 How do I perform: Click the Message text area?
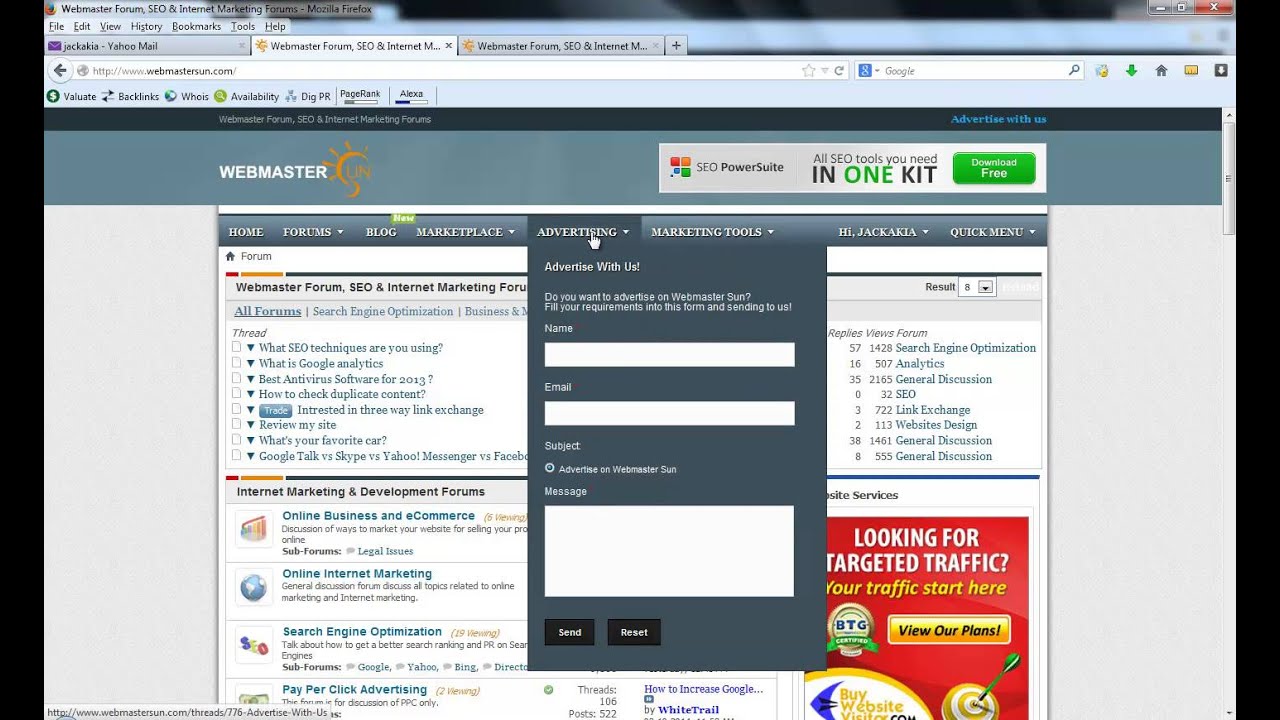pyautogui.click(x=669, y=551)
